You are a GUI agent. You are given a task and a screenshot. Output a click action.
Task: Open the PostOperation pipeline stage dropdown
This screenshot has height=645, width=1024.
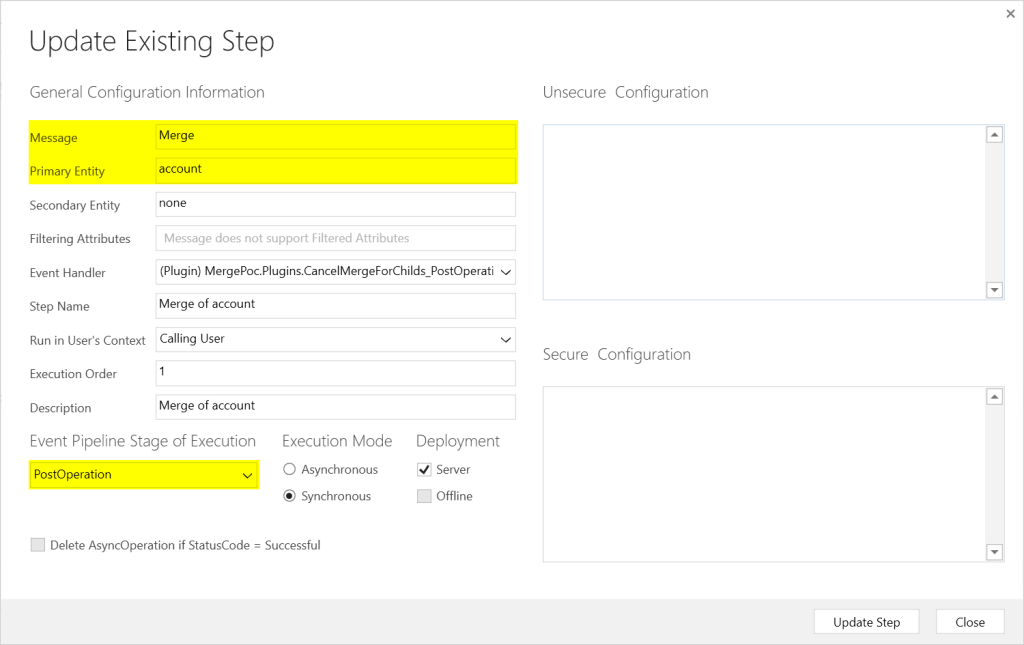click(x=247, y=475)
